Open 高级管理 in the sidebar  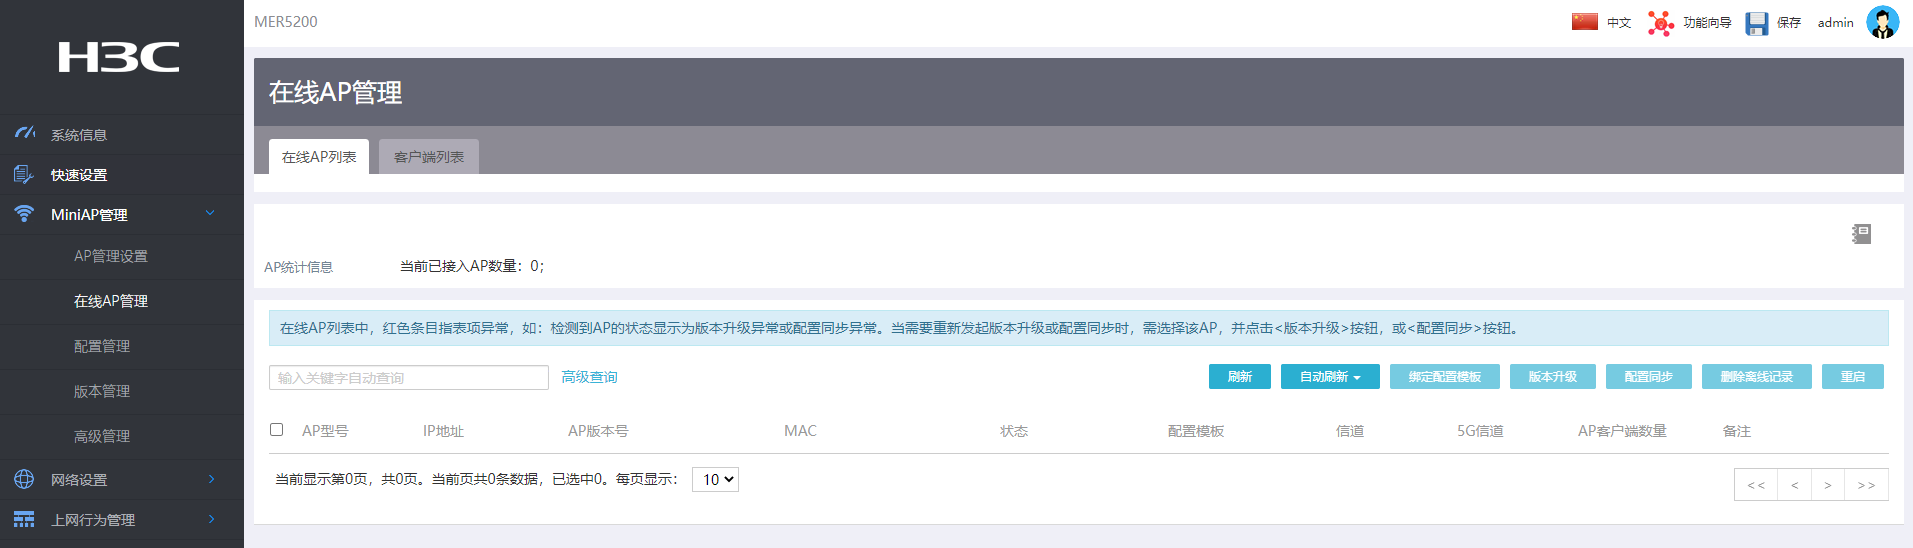102,436
